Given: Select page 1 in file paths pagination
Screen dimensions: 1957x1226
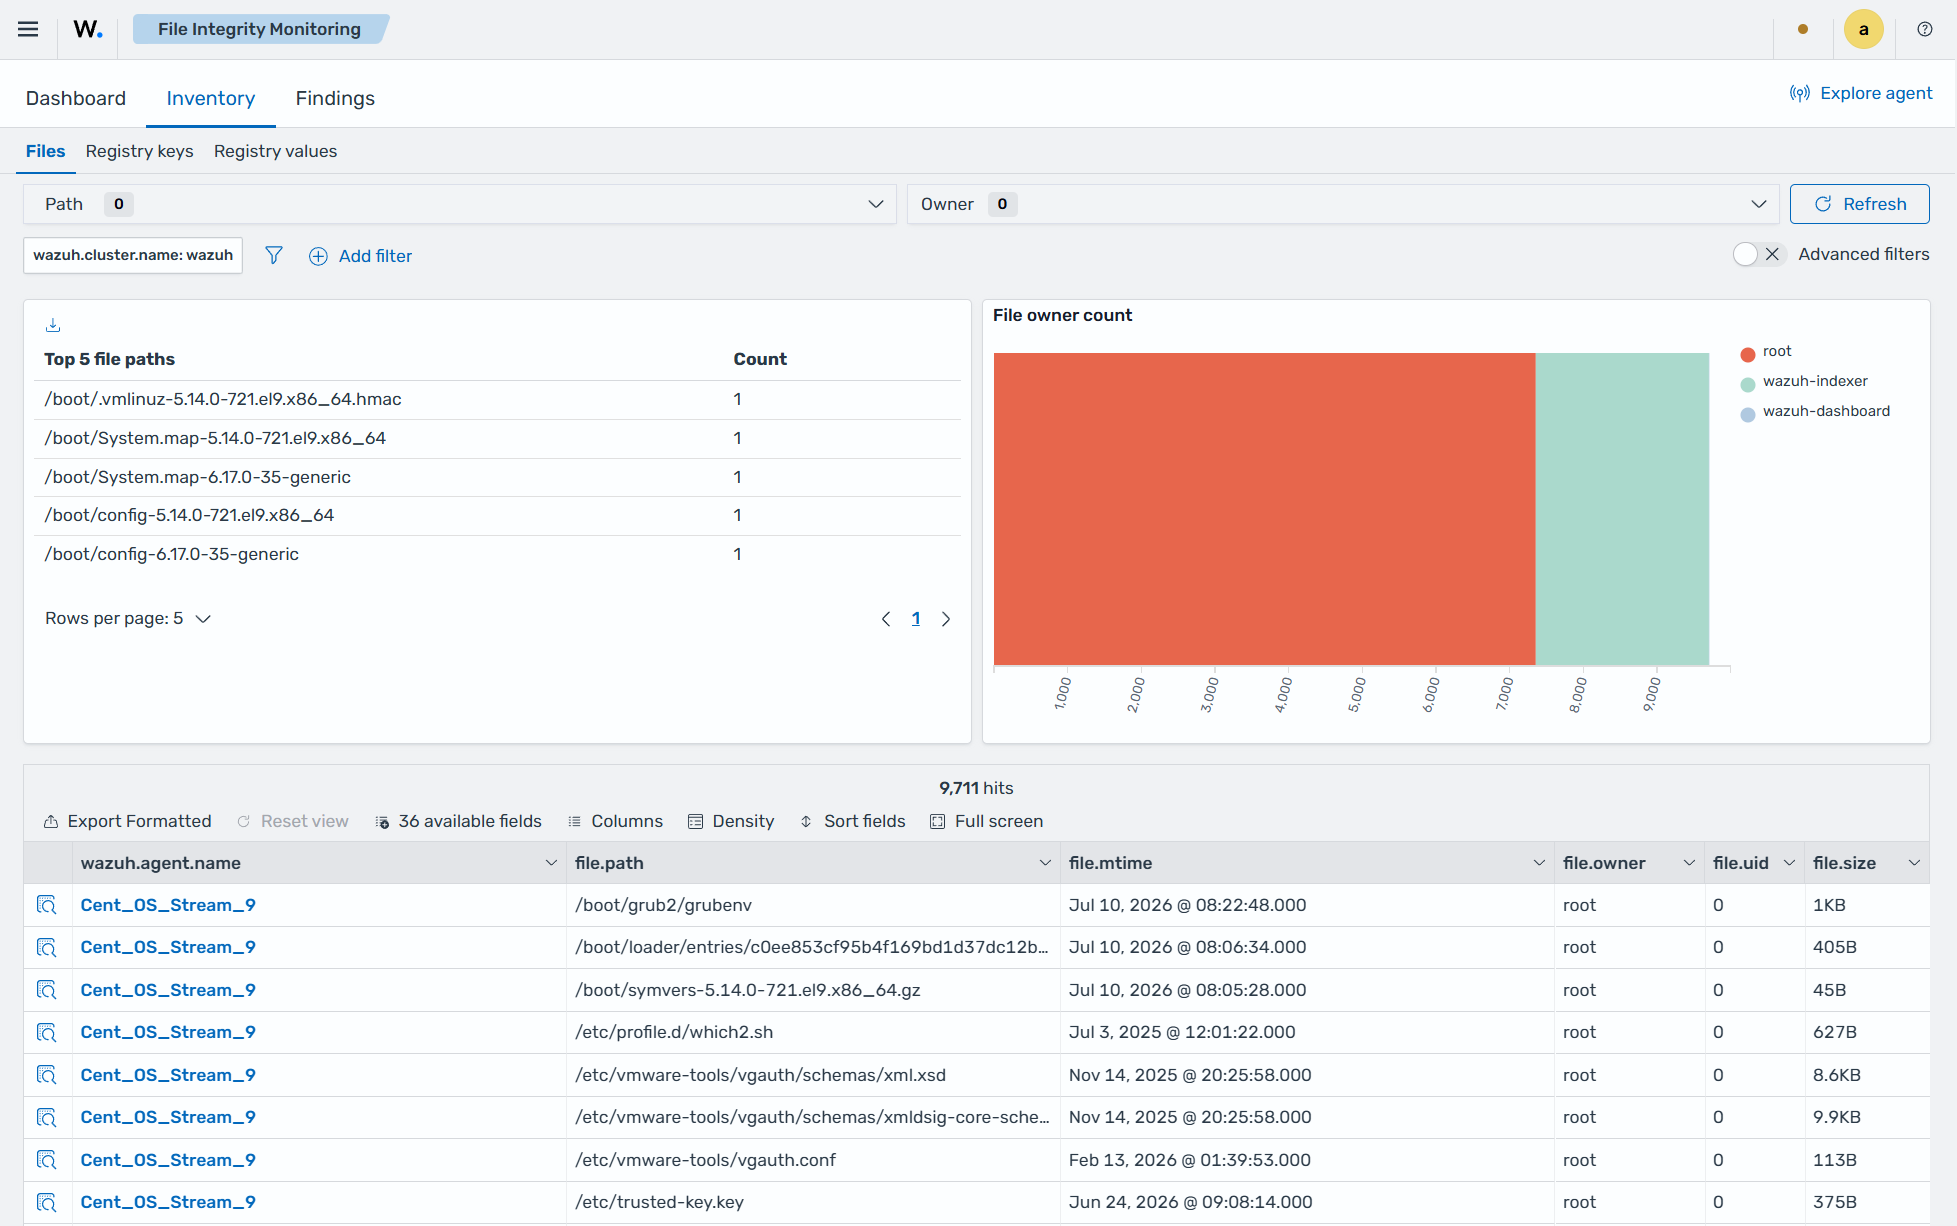Looking at the screenshot, I should click(916, 619).
